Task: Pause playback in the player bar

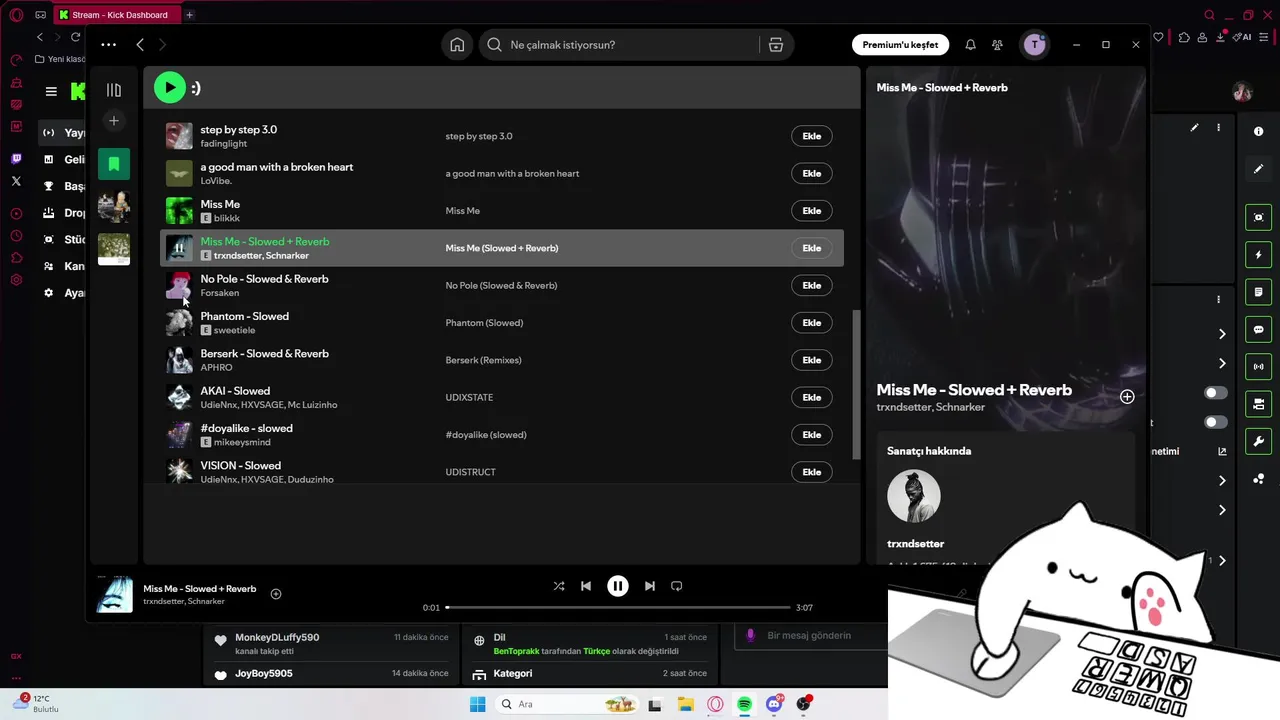Action: pos(618,586)
